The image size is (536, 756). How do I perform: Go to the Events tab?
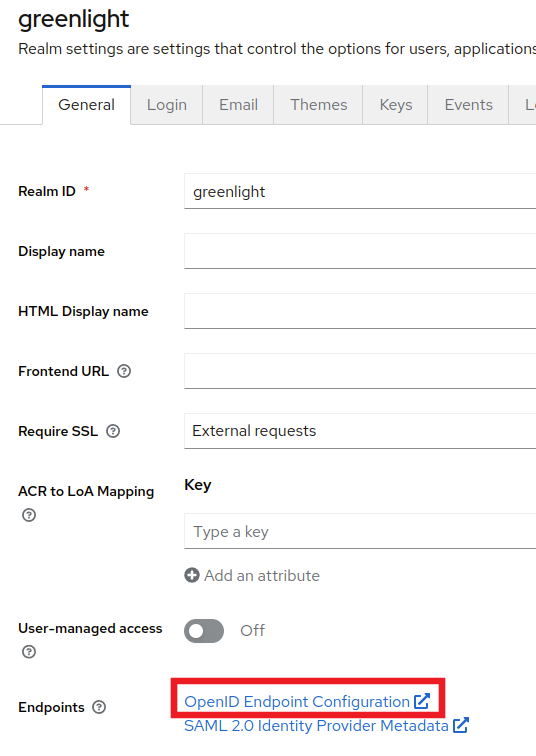coord(468,105)
